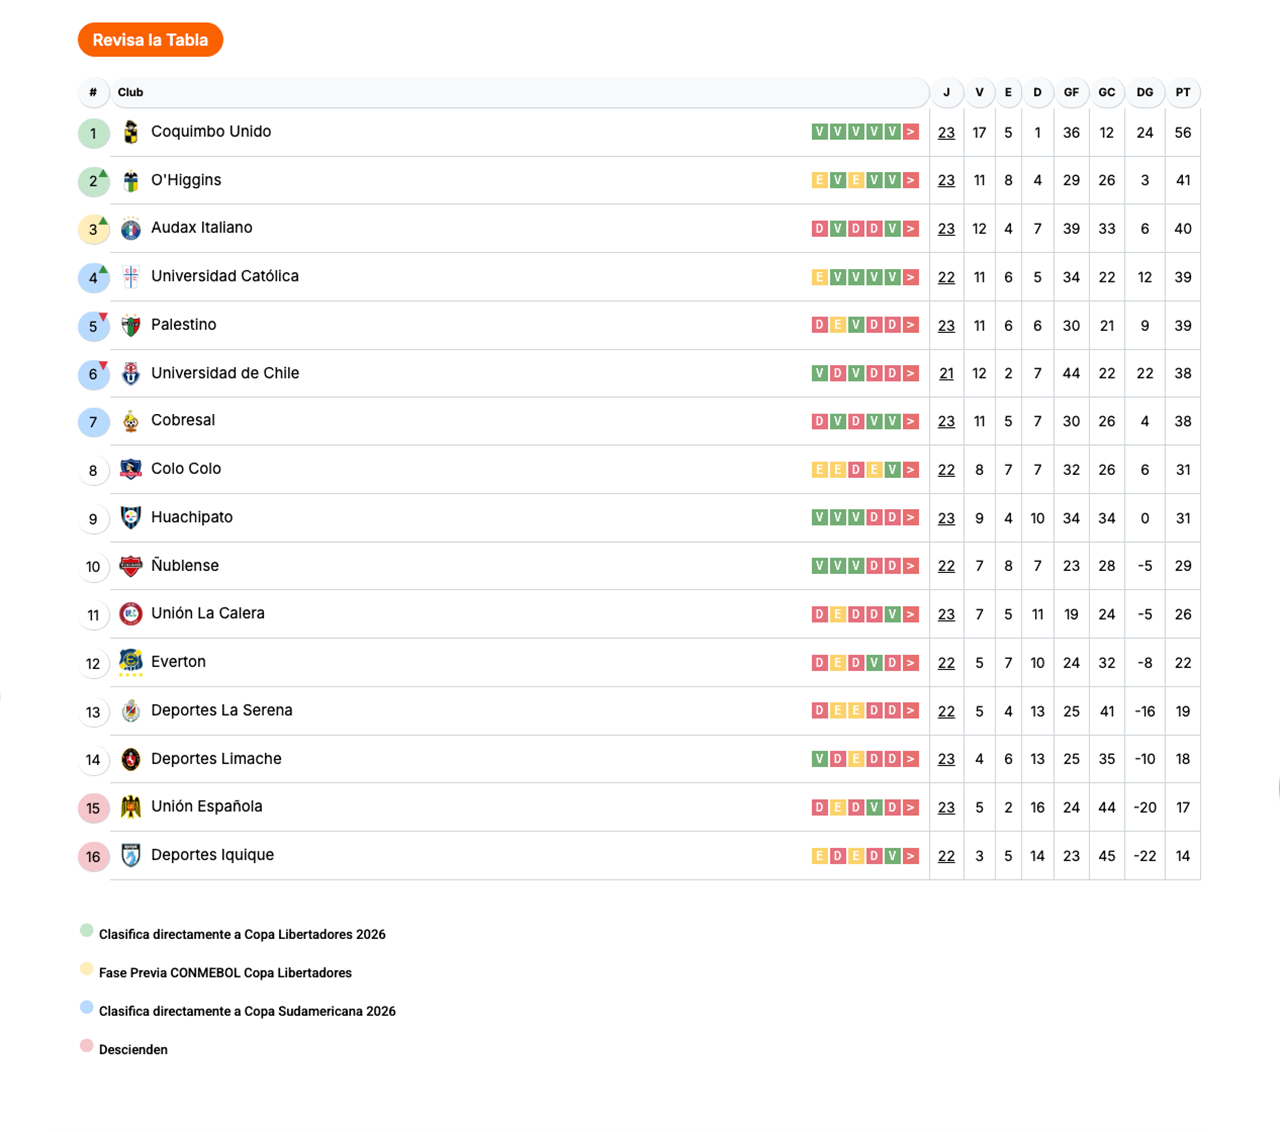Click the Cobresal crest icon
Viewport: 1280px width, 1132px height.
[130, 421]
